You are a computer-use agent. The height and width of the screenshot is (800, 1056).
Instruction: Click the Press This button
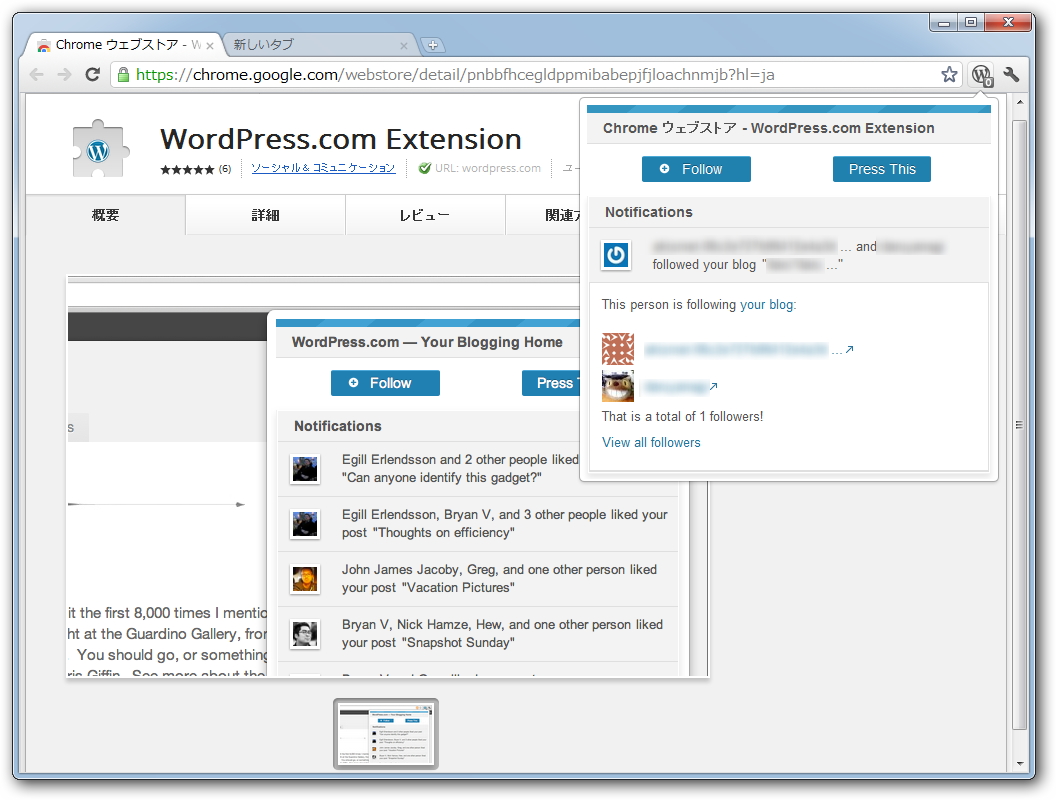pos(881,169)
